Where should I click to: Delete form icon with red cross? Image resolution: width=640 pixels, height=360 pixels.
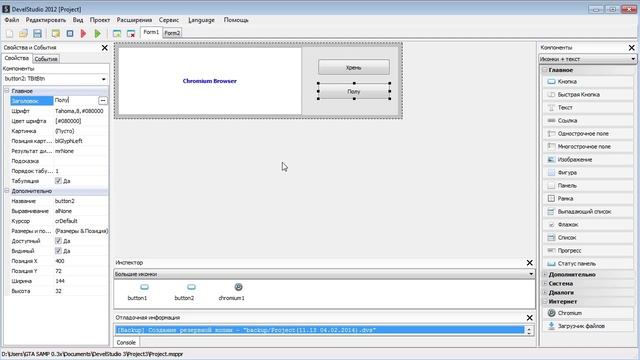[x=131, y=33]
